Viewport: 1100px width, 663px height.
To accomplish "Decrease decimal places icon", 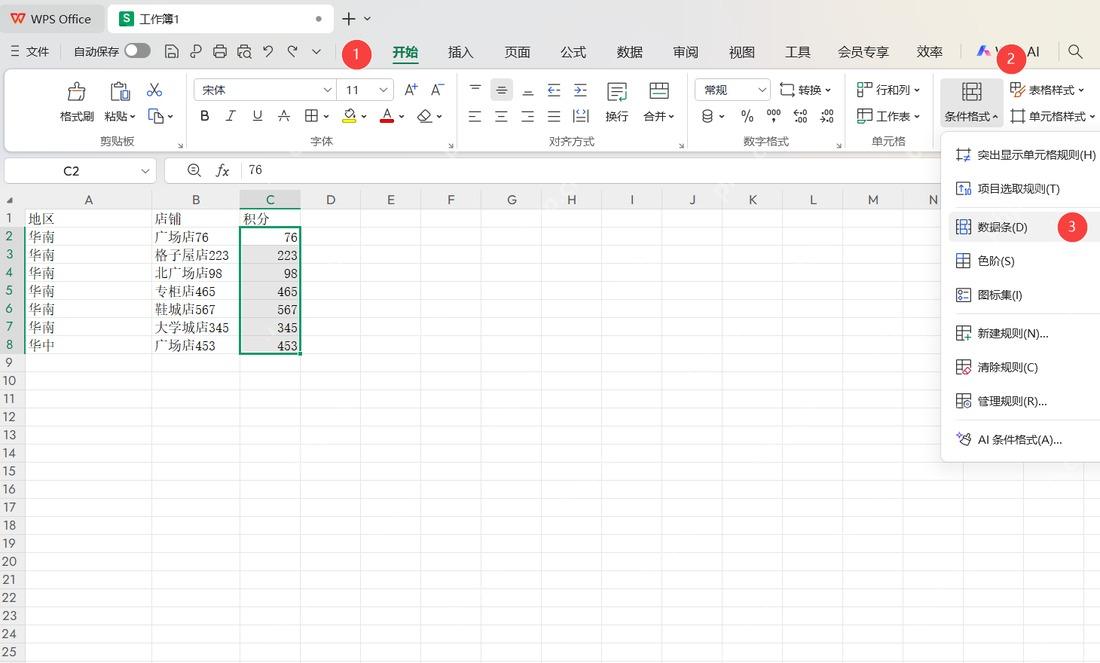I will [x=827, y=116].
